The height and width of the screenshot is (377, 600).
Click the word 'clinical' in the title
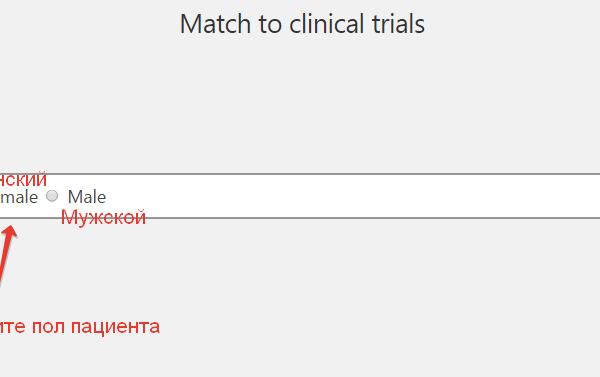[327, 24]
